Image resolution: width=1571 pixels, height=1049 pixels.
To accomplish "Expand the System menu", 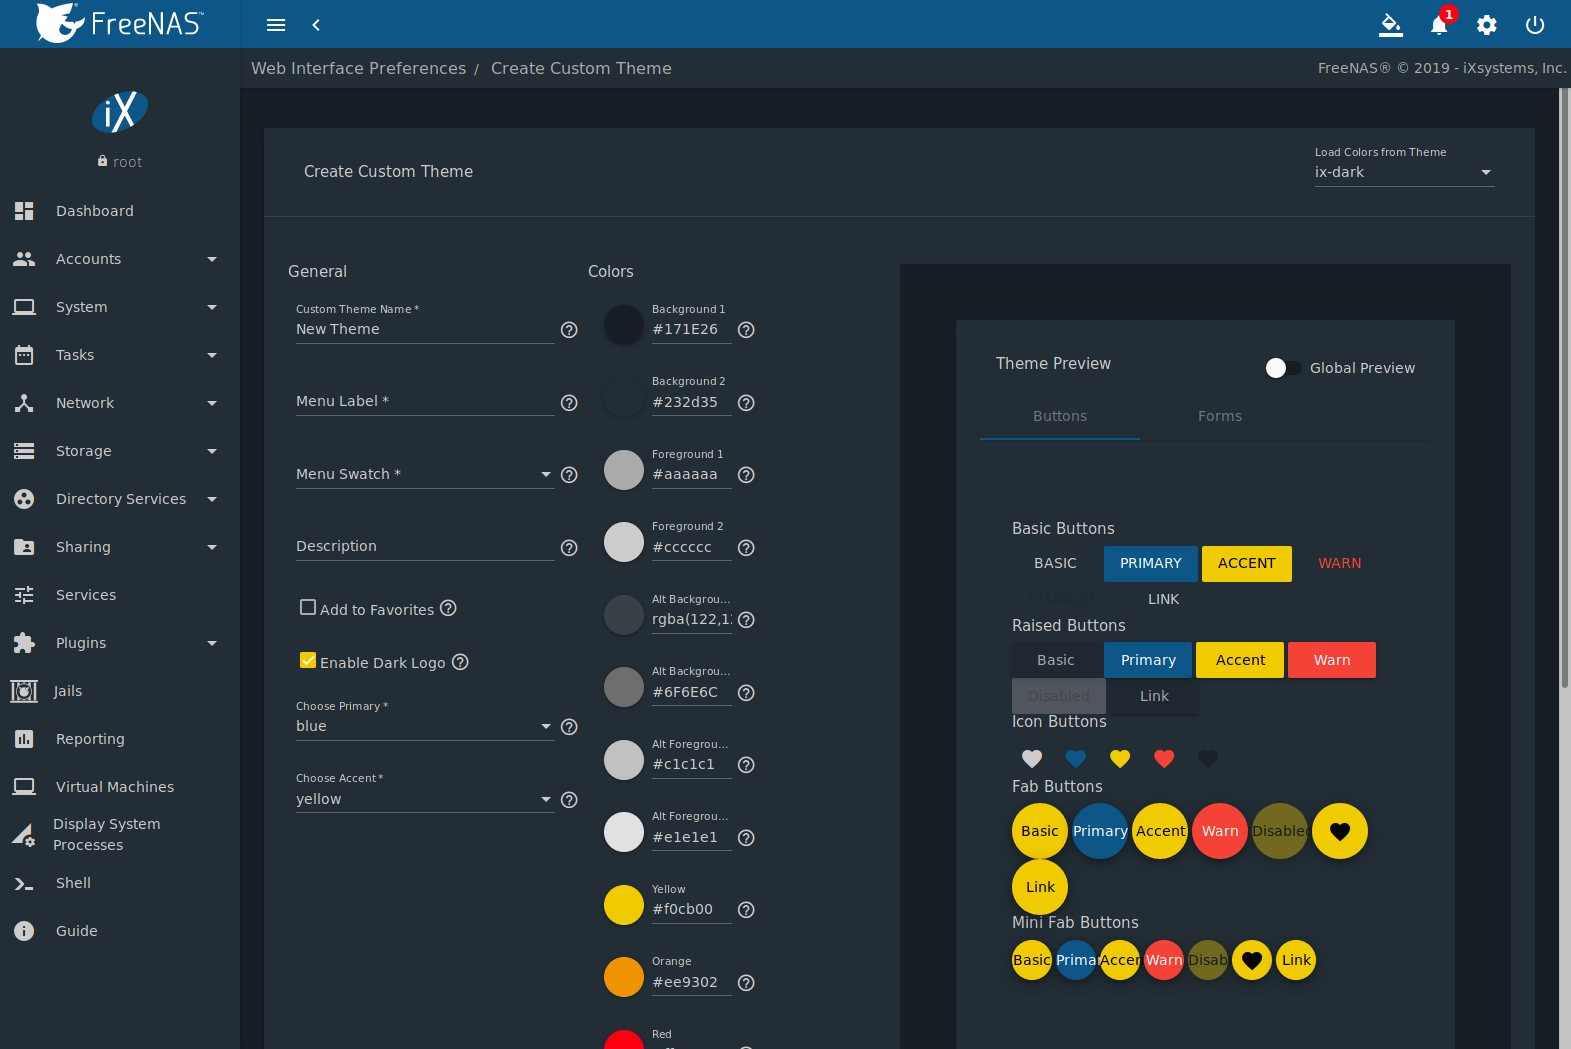I will tap(120, 307).
